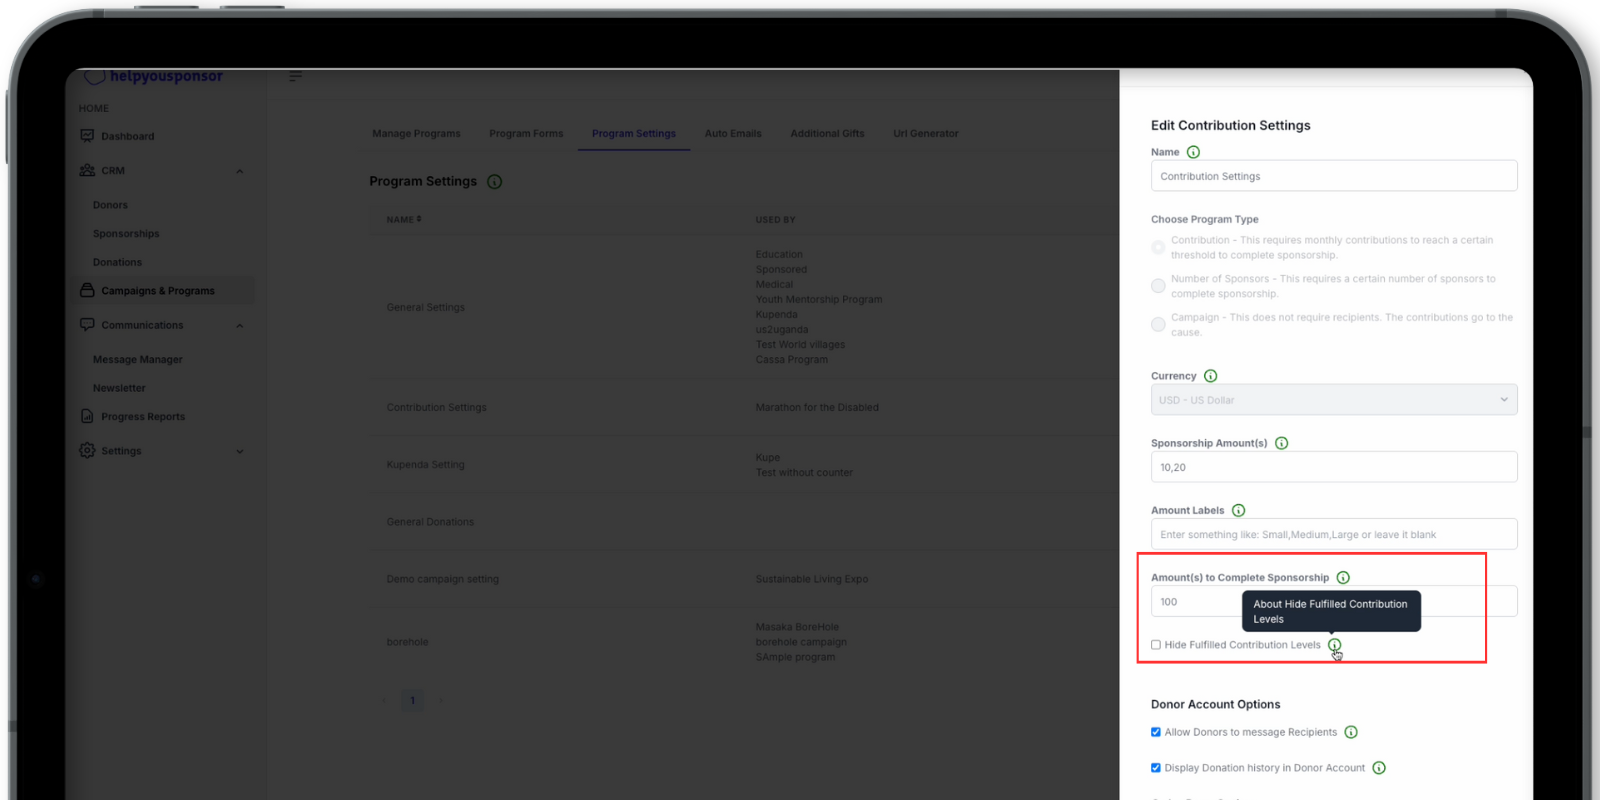This screenshot has height=800, width=1600.
Task: Collapse the CRM sidebar section chevron
Action: (x=240, y=171)
